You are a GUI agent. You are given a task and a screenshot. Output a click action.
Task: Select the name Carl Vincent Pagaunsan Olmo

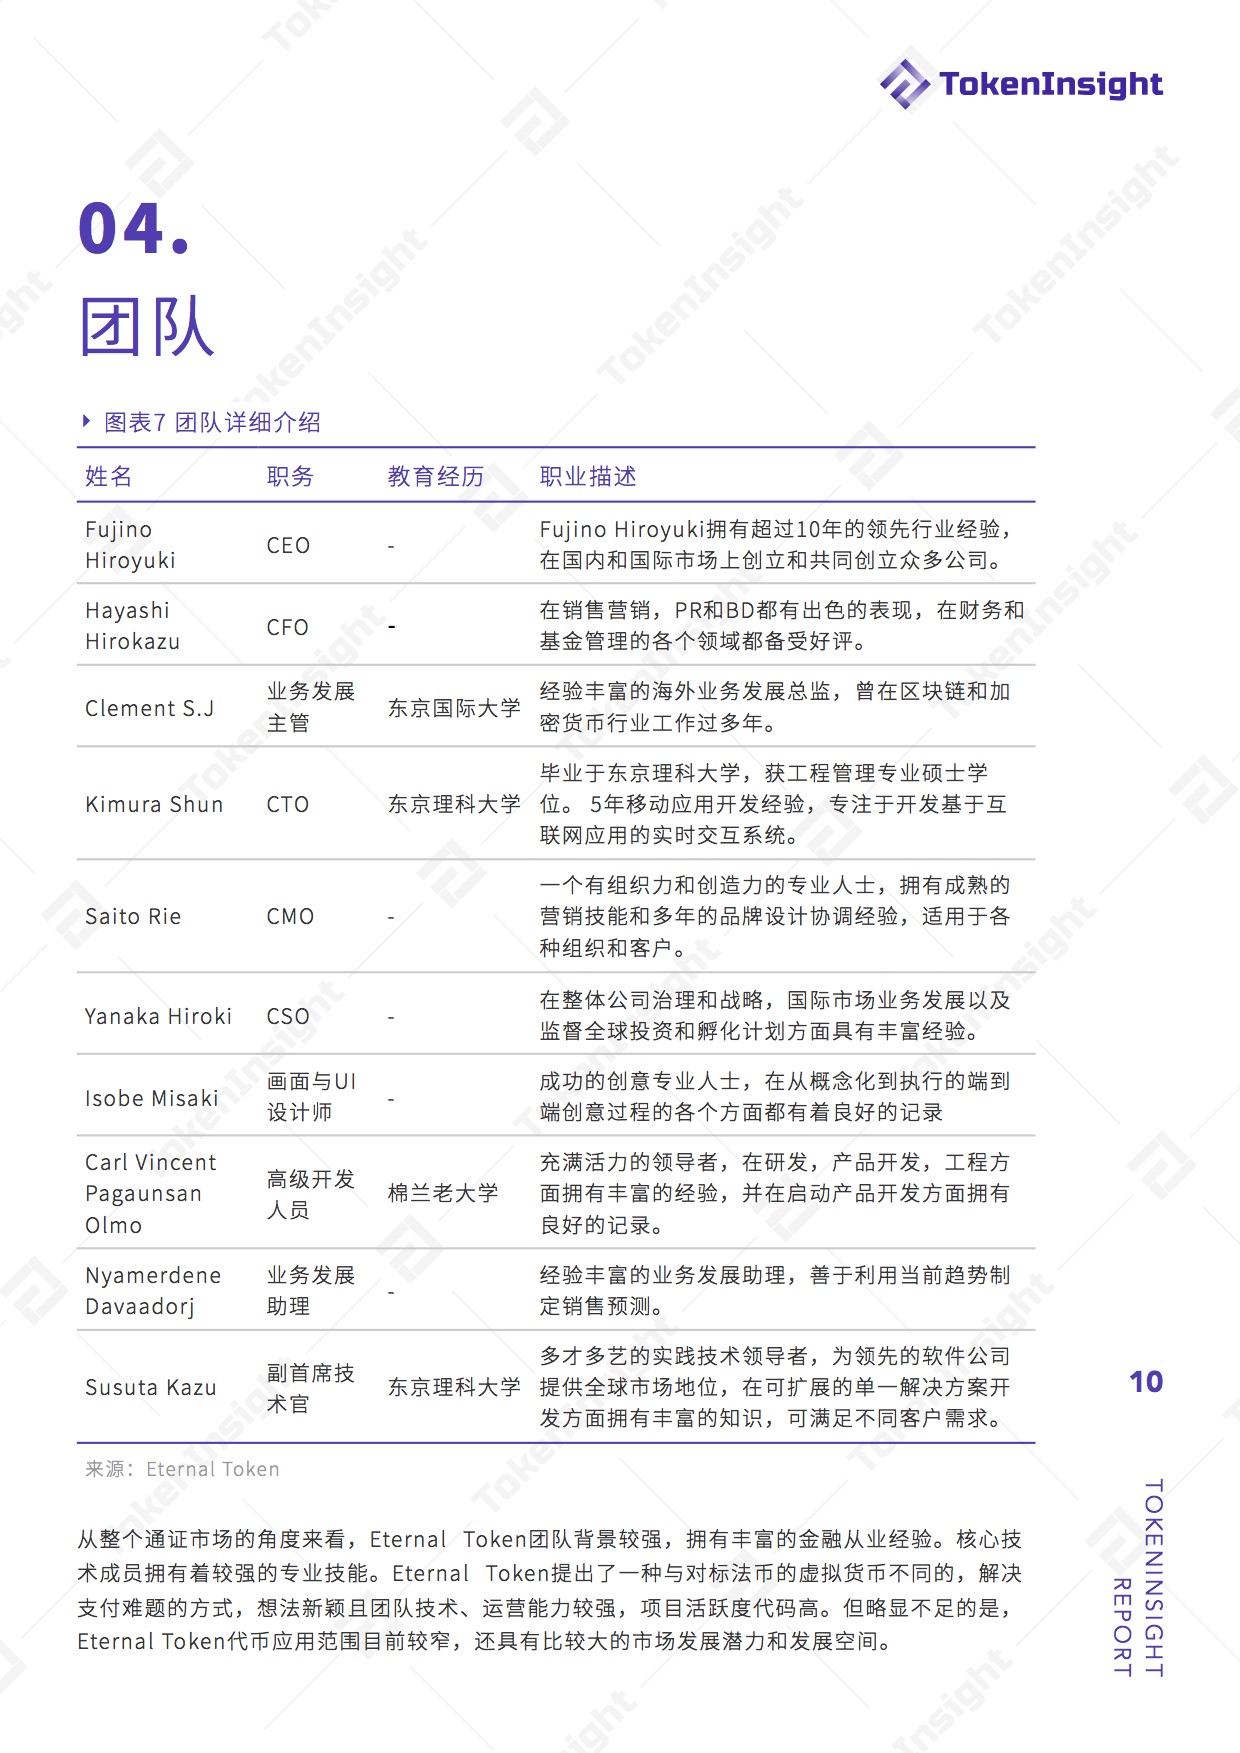click(x=151, y=1193)
